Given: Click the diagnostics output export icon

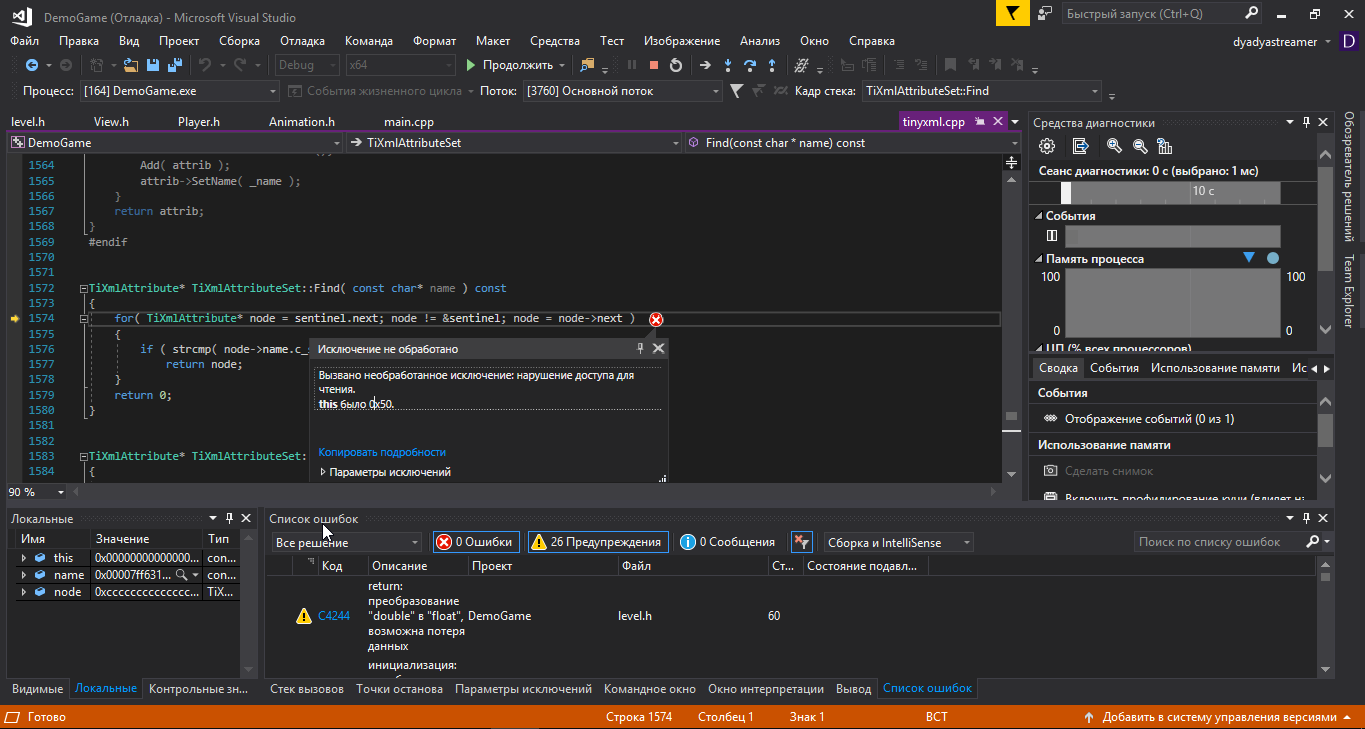Looking at the screenshot, I should [1081, 146].
